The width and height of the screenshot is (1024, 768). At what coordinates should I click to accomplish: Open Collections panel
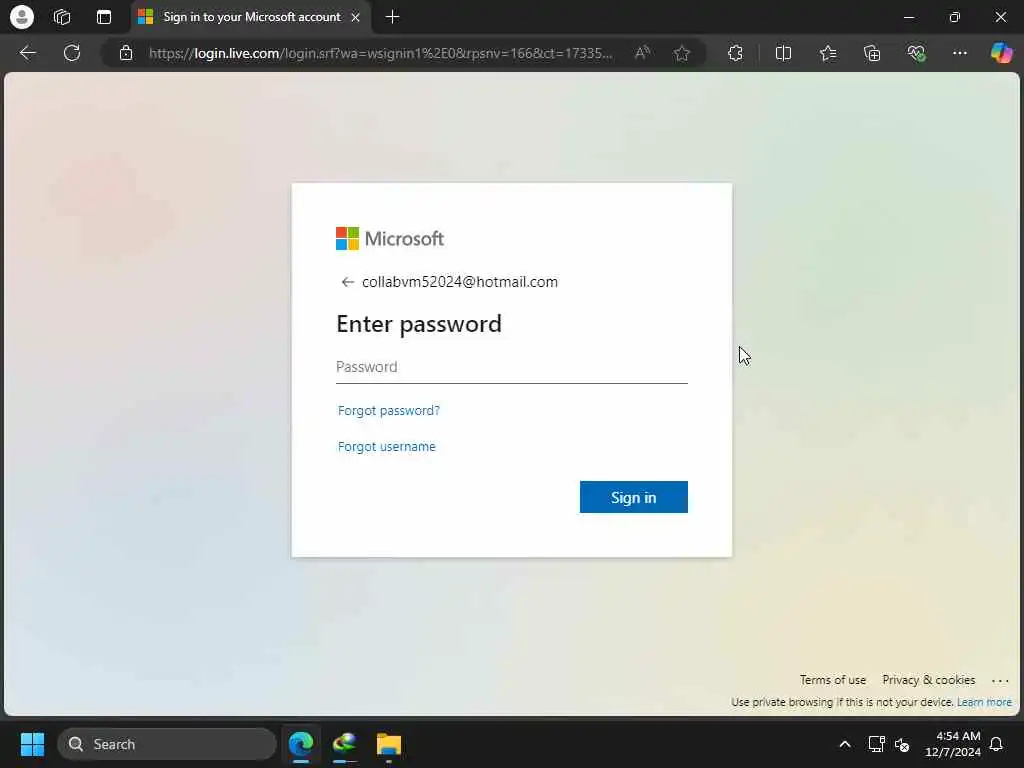[872, 53]
